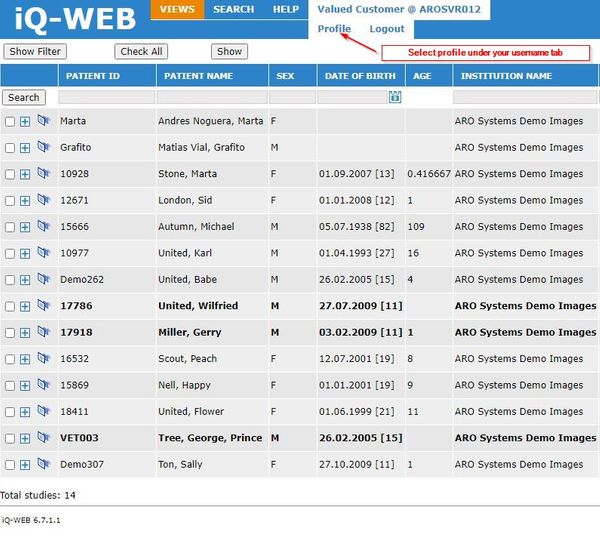Open viewer icon for patient Marta
This screenshot has height=537, width=600.
tap(44, 121)
